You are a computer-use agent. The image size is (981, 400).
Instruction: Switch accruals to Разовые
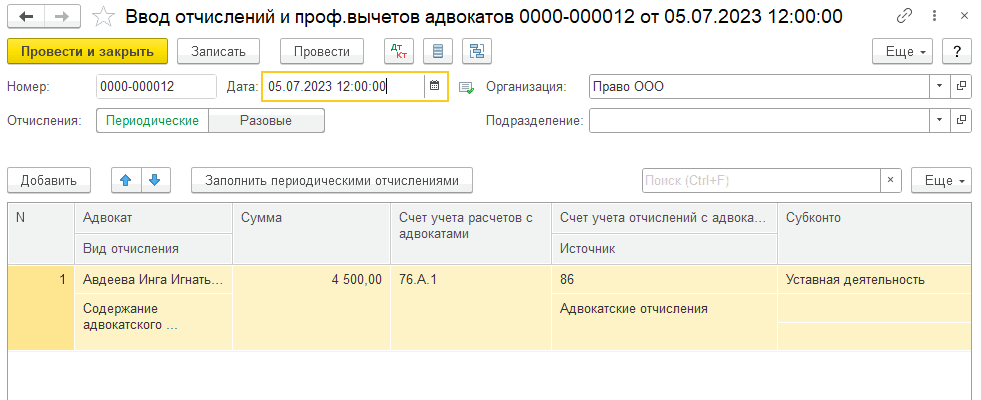click(x=267, y=121)
